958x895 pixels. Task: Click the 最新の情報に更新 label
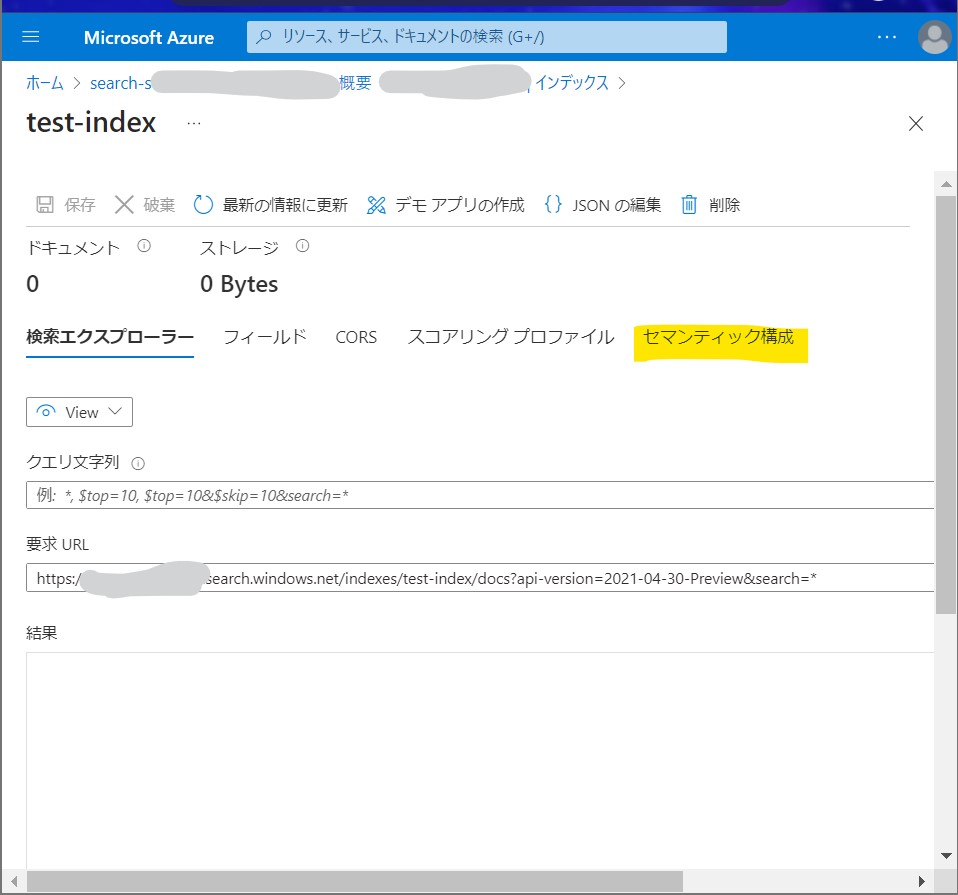[285, 205]
